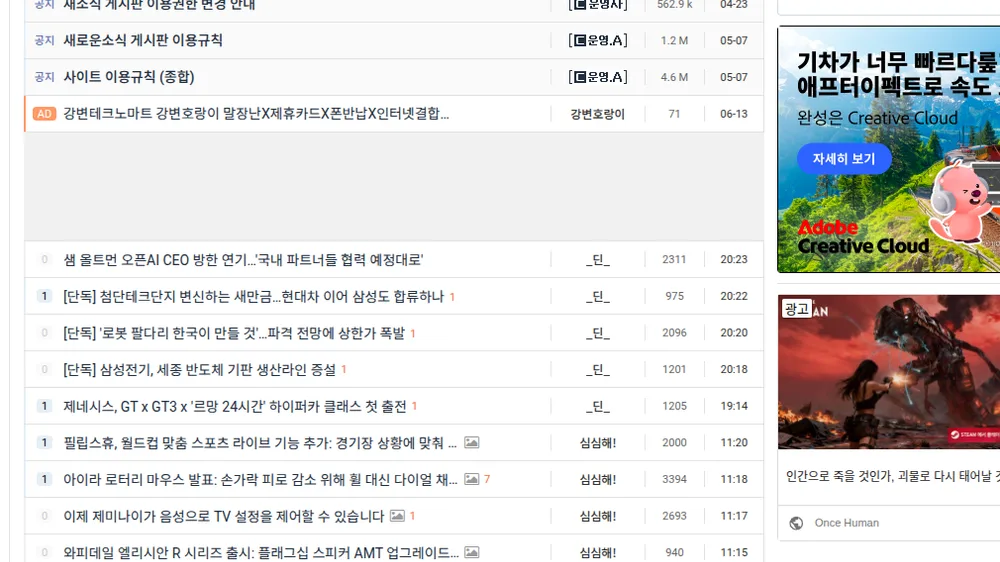Open comment count on 새만금 post
This screenshot has width=1000, height=562.
452,297
